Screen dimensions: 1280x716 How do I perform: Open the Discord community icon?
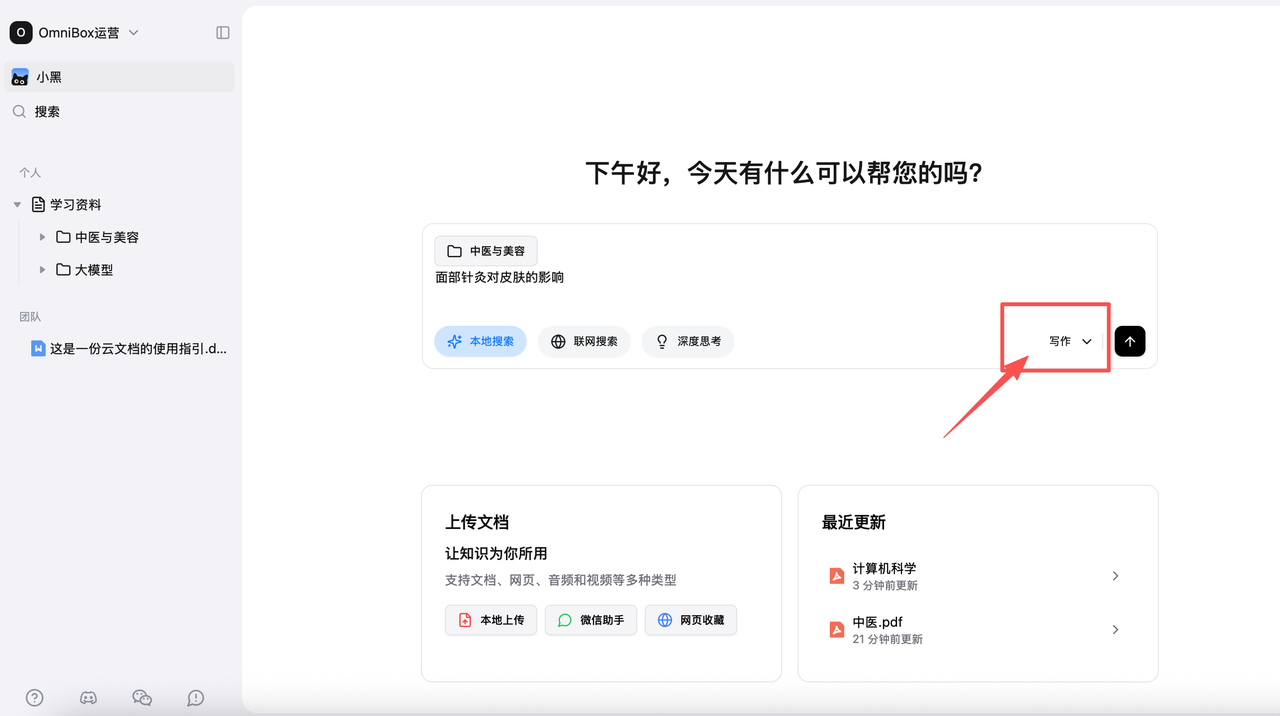(88, 698)
